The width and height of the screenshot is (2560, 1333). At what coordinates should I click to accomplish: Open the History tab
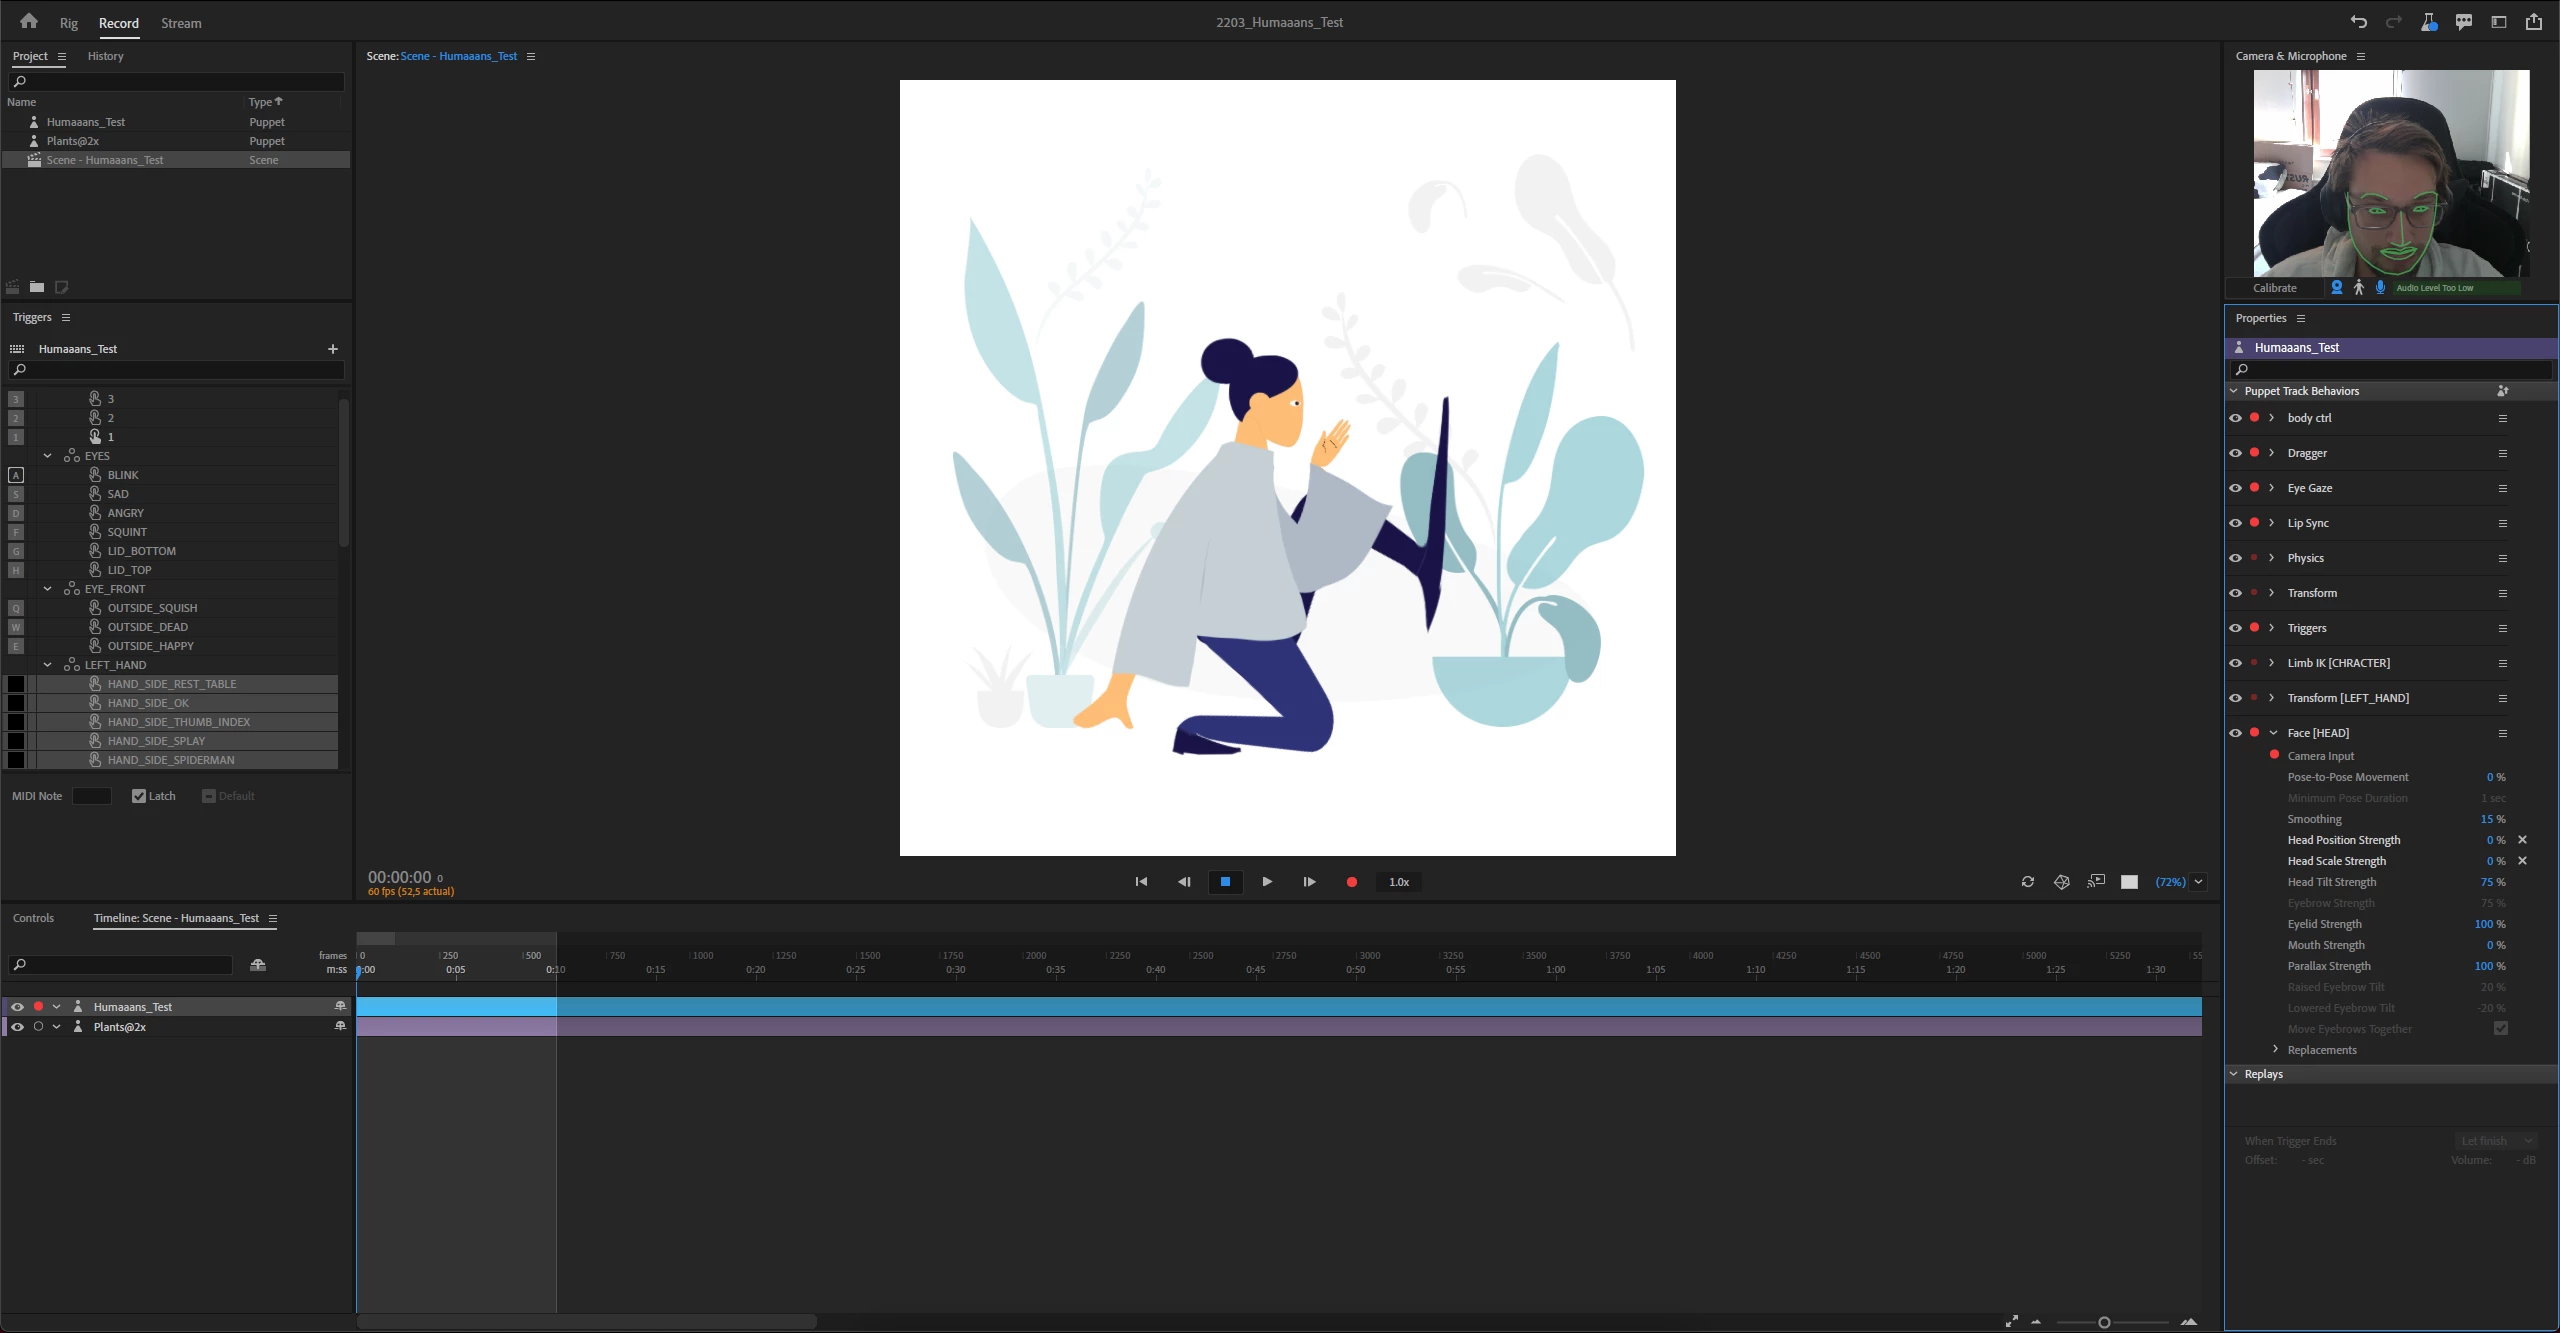click(105, 56)
